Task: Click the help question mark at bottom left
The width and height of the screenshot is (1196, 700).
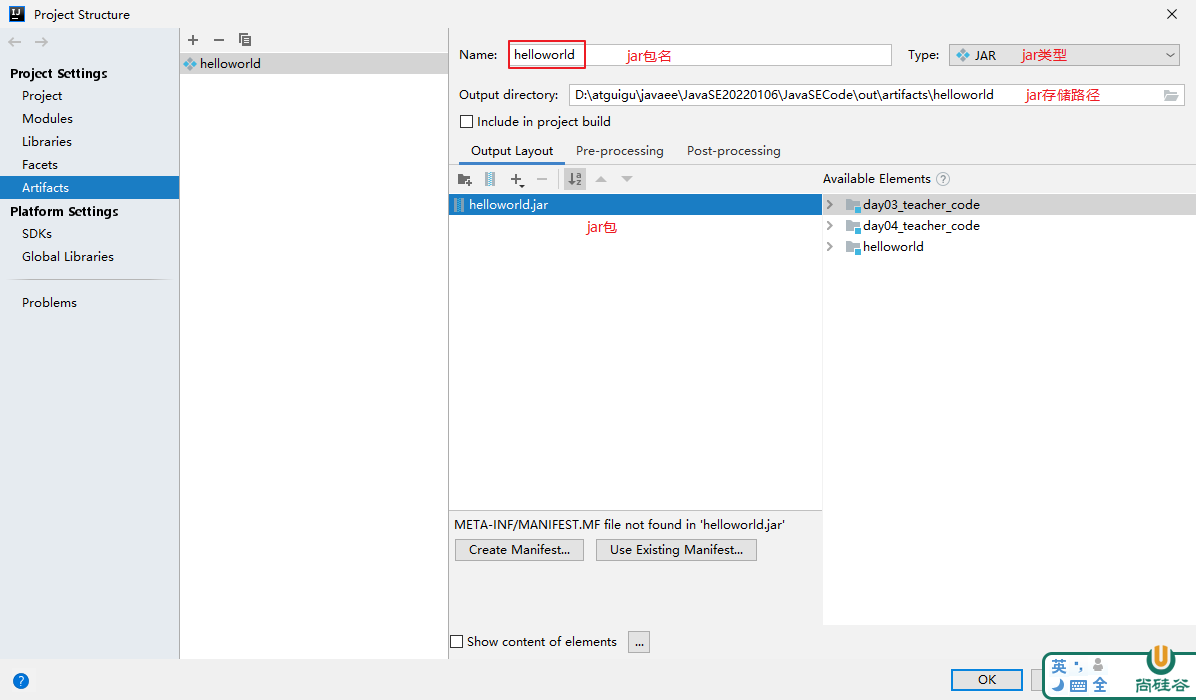Action: point(20,681)
